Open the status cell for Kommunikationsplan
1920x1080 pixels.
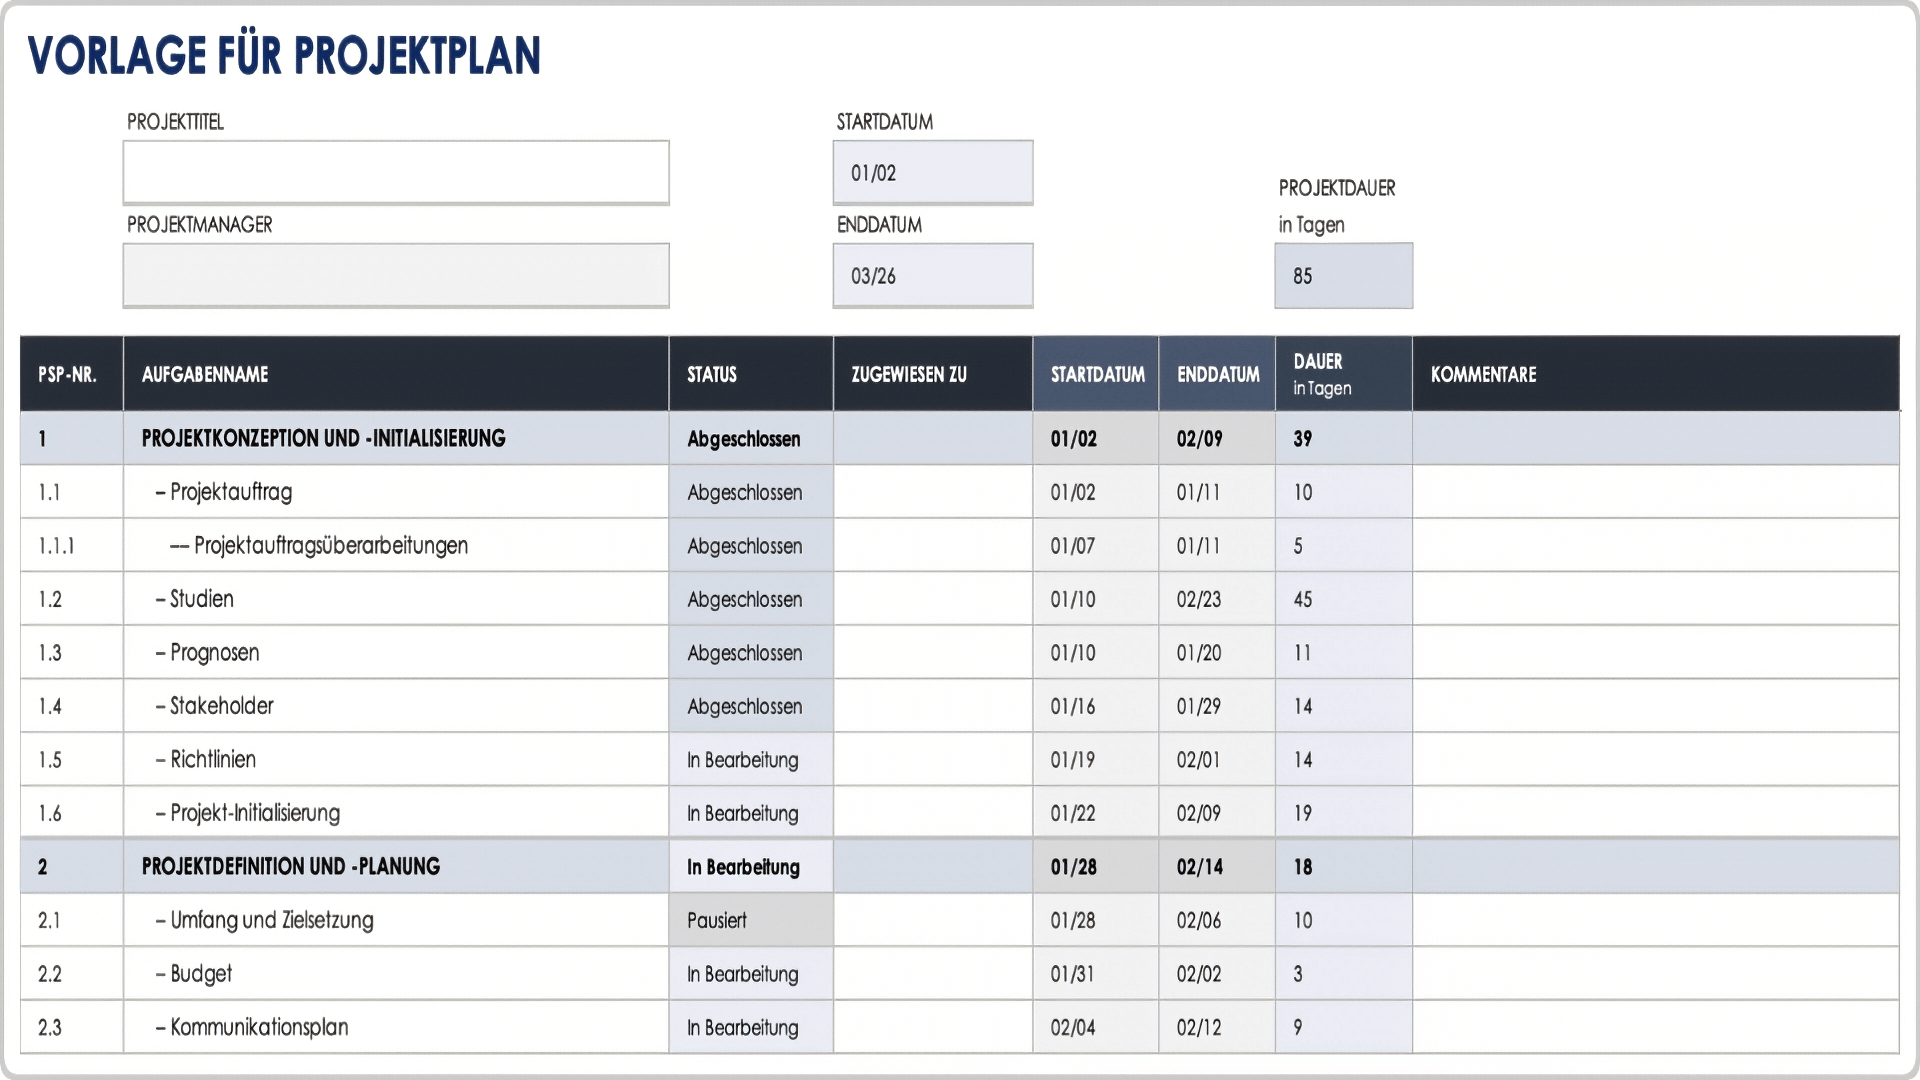click(750, 1027)
